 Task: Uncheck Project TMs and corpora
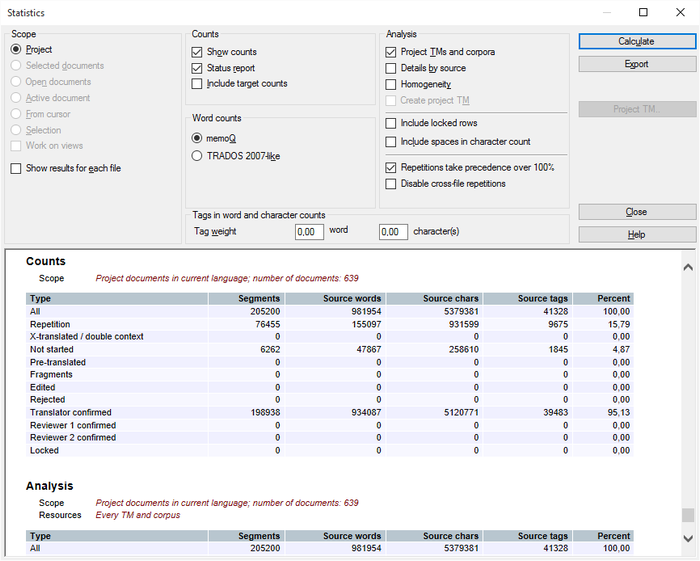[391, 52]
